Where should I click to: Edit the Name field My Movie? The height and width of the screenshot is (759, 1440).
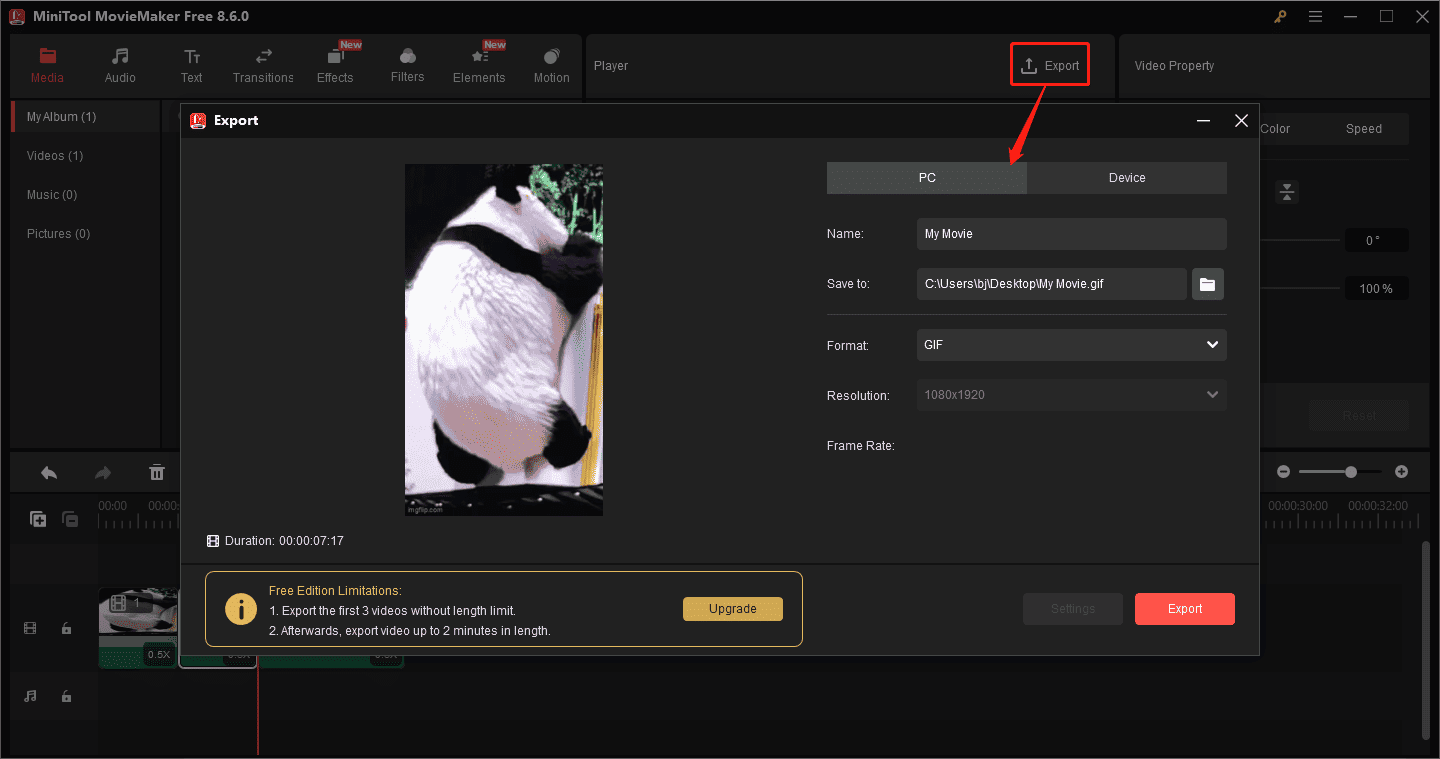click(1071, 234)
